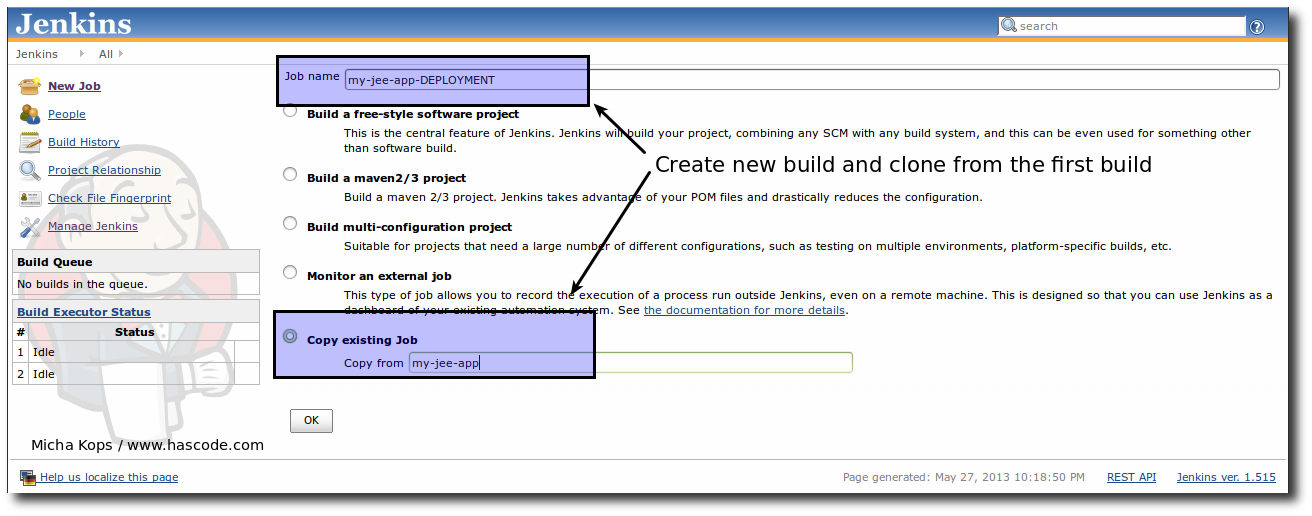Click the Status column header

point(135,332)
